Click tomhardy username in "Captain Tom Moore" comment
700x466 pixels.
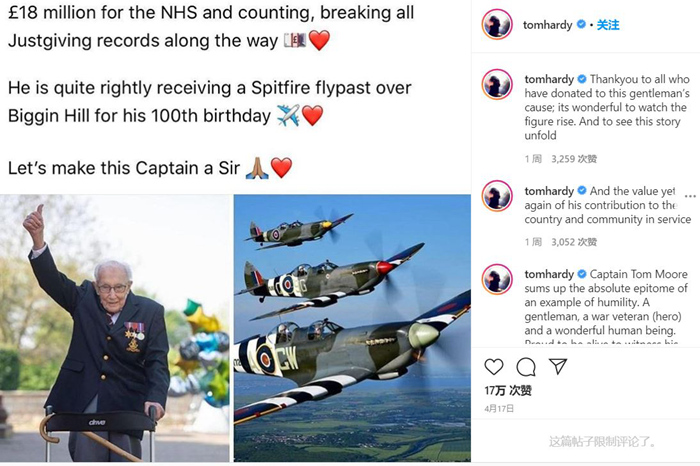pos(548,274)
